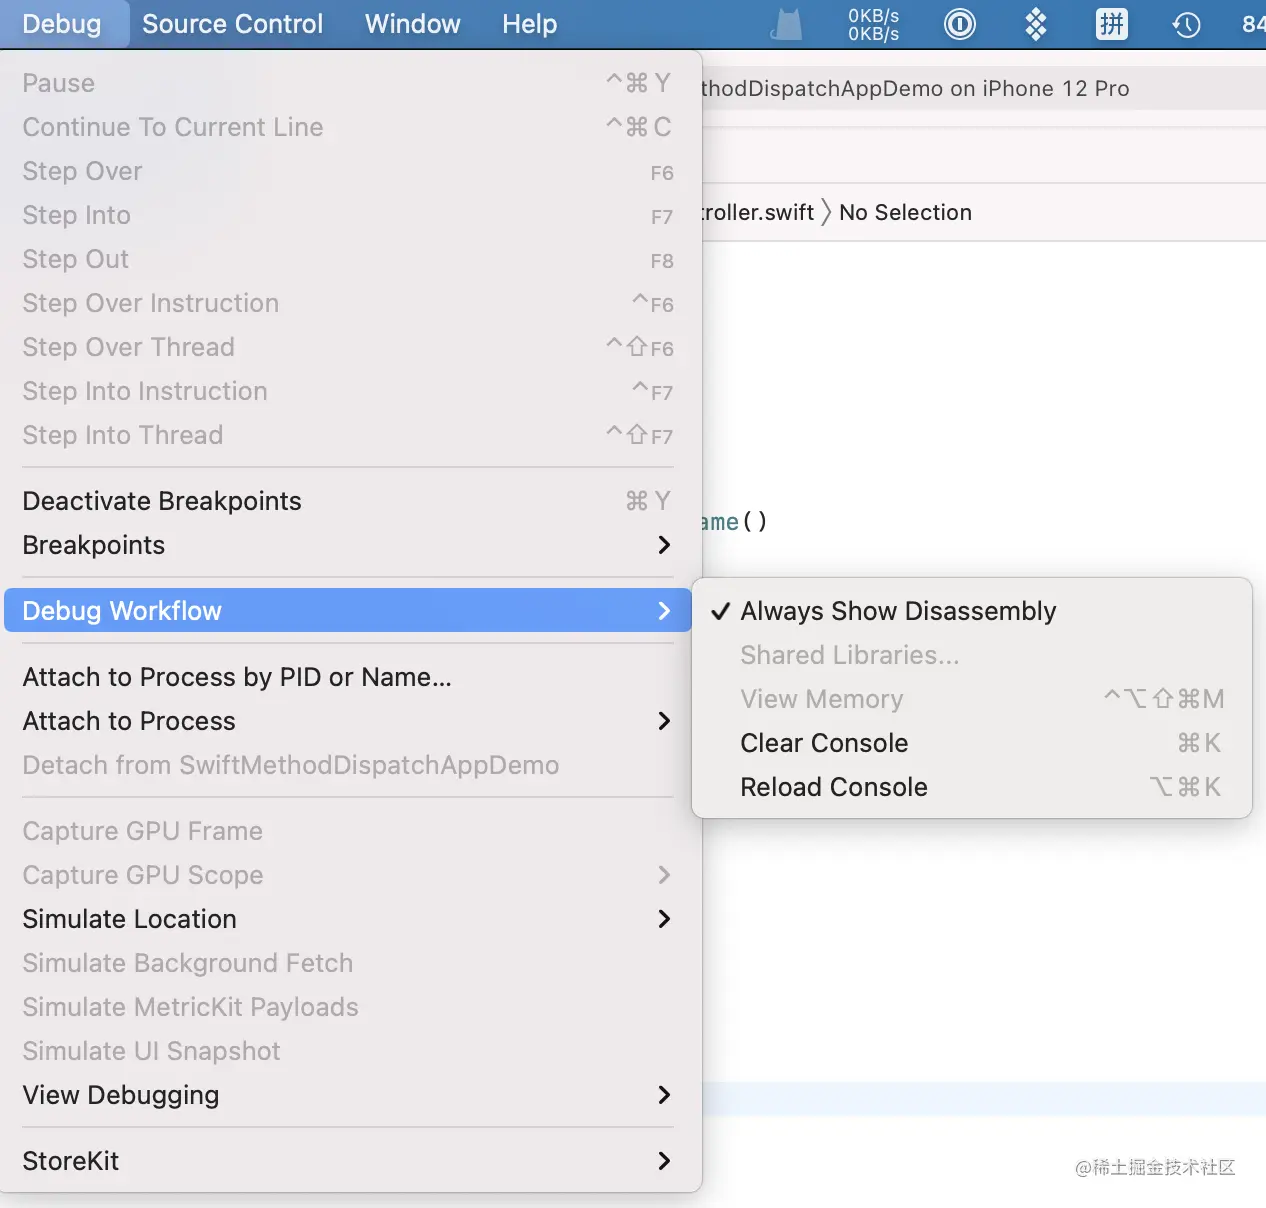The image size is (1266, 1208).
Task: Click the Shared Libraries... item
Action: pos(972,655)
